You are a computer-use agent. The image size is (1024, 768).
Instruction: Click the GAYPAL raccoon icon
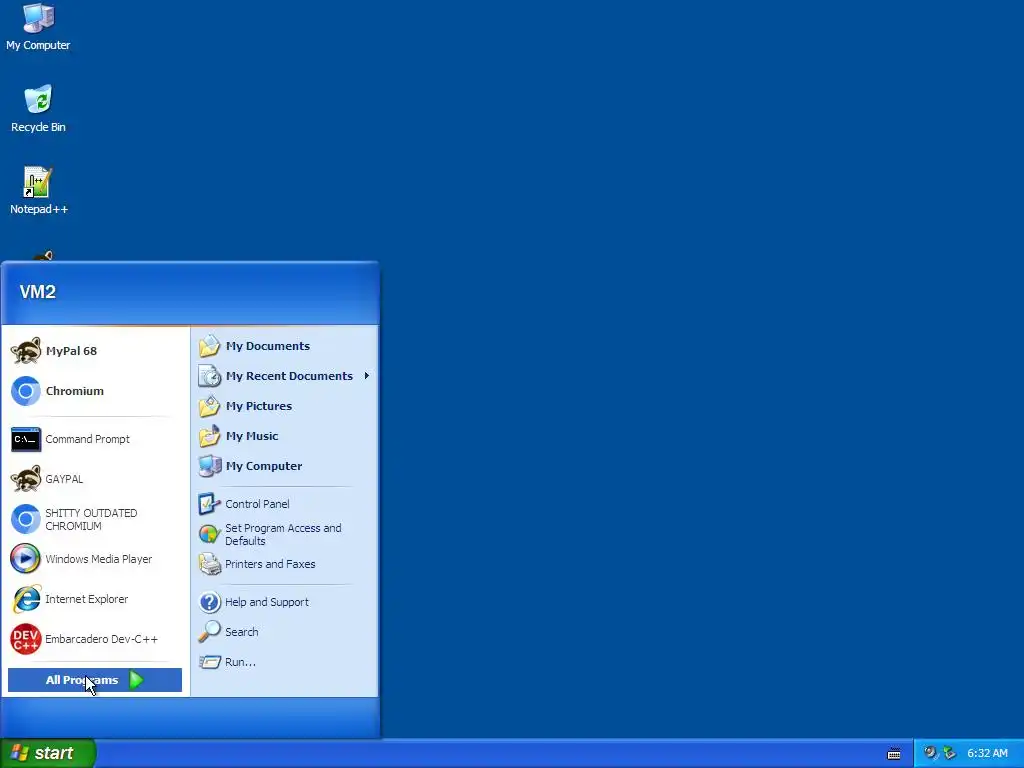pos(26,479)
